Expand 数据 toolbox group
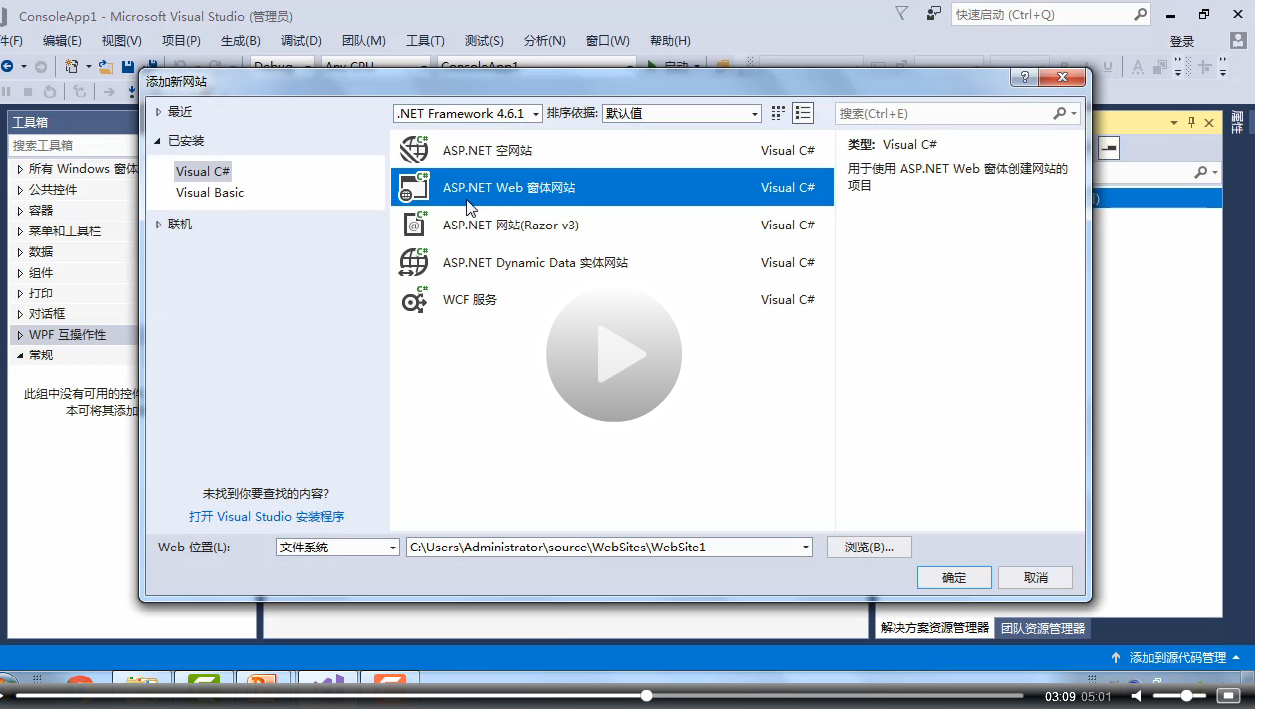This screenshot has width=1275, height=714. (x=21, y=252)
